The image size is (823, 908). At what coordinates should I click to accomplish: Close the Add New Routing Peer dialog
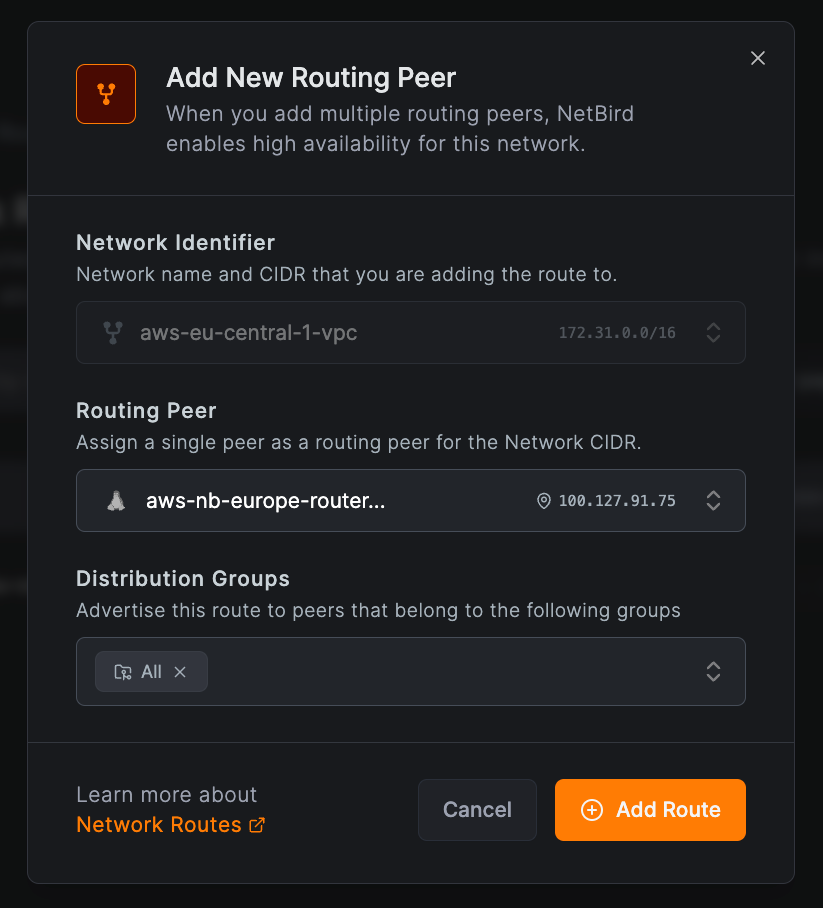pyautogui.click(x=758, y=58)
